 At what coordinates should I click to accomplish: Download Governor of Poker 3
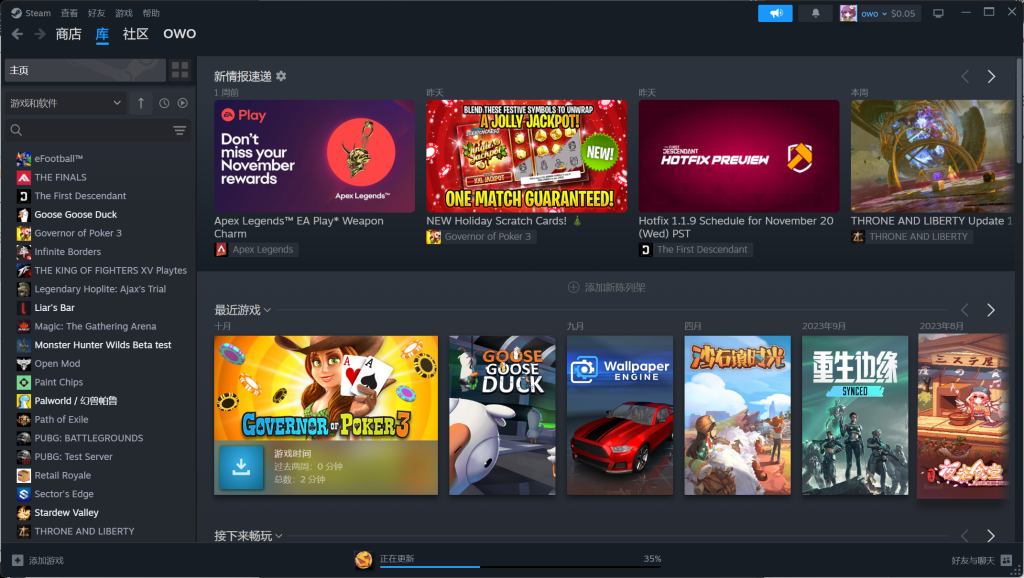pos(241,468)
